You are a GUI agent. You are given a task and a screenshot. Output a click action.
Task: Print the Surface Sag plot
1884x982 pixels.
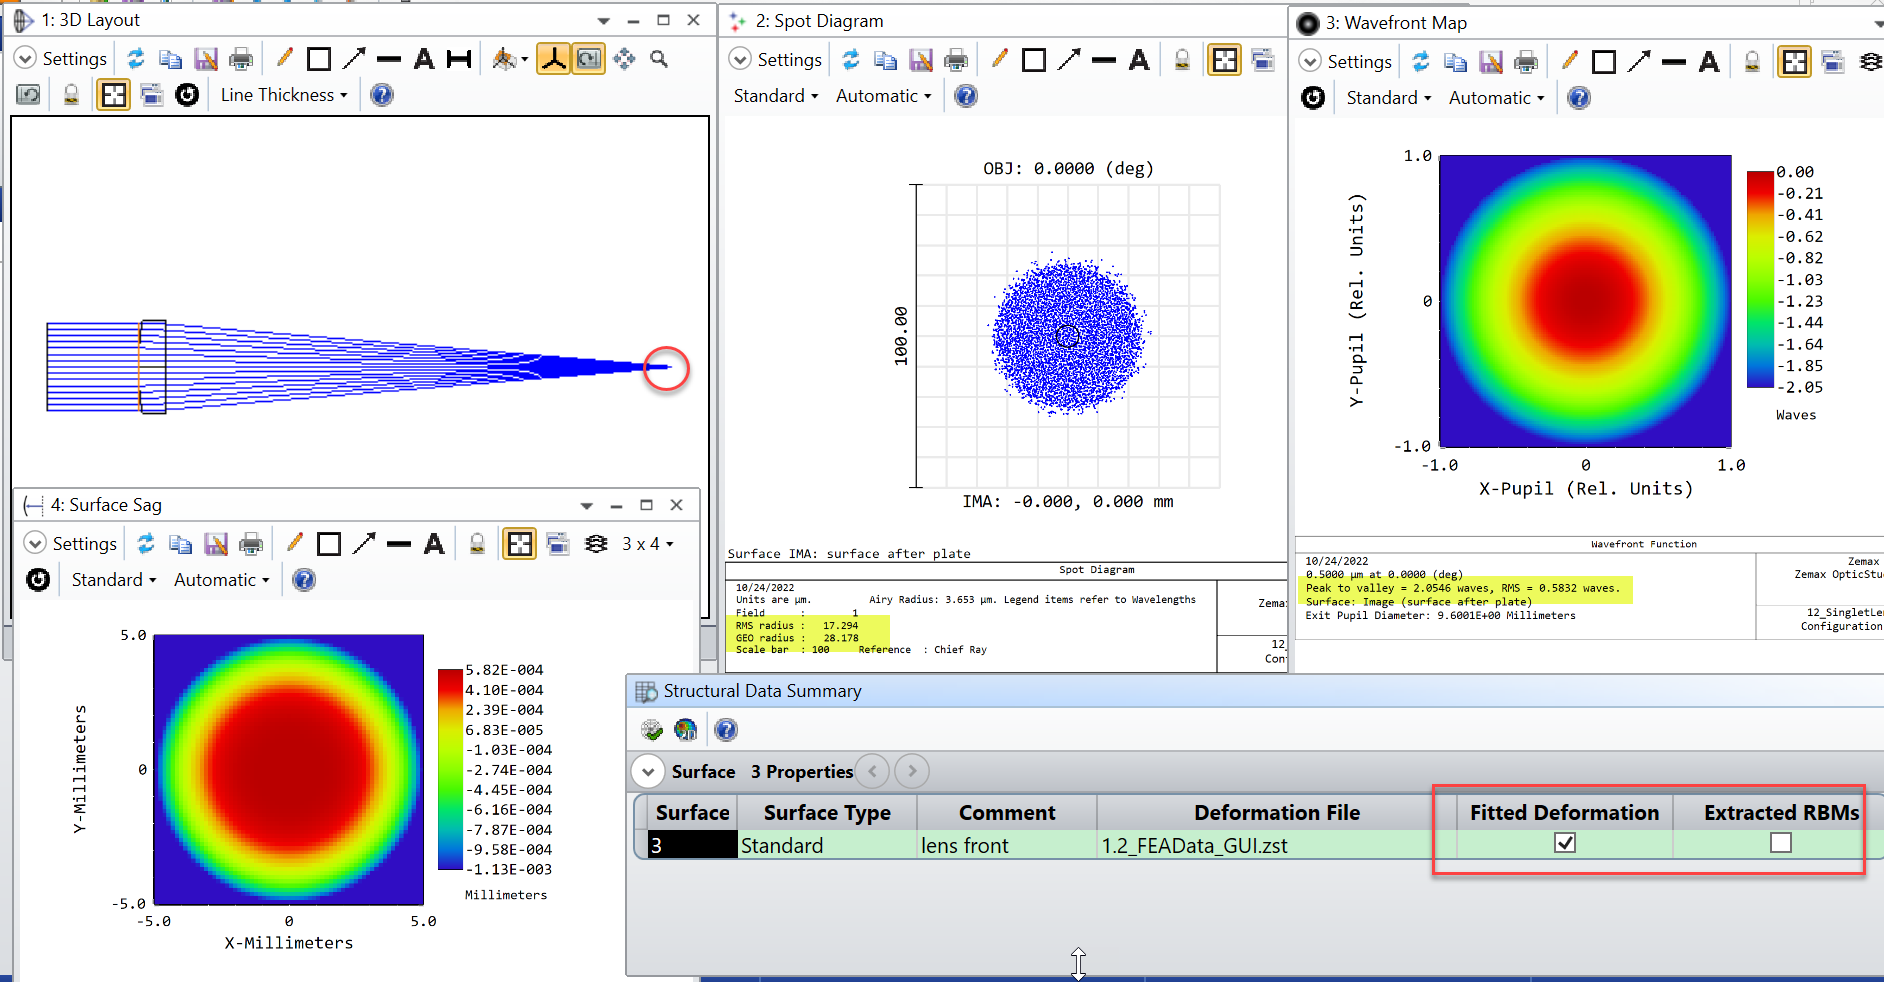tap(251, 543)
